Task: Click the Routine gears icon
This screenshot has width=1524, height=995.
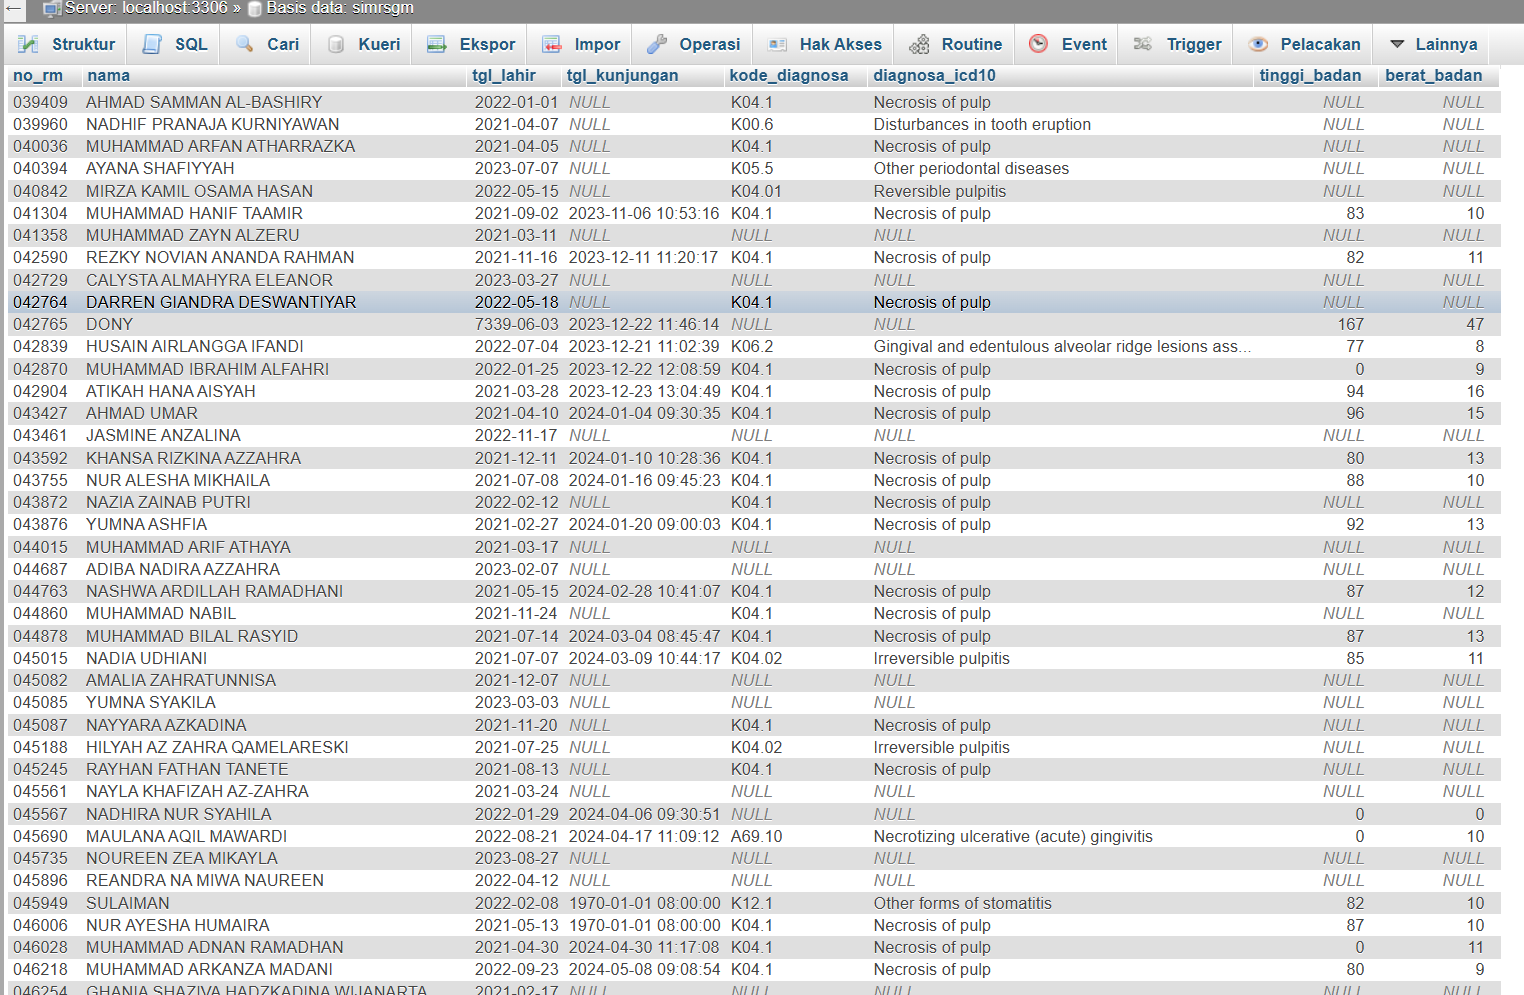Action: click(918, 44)
